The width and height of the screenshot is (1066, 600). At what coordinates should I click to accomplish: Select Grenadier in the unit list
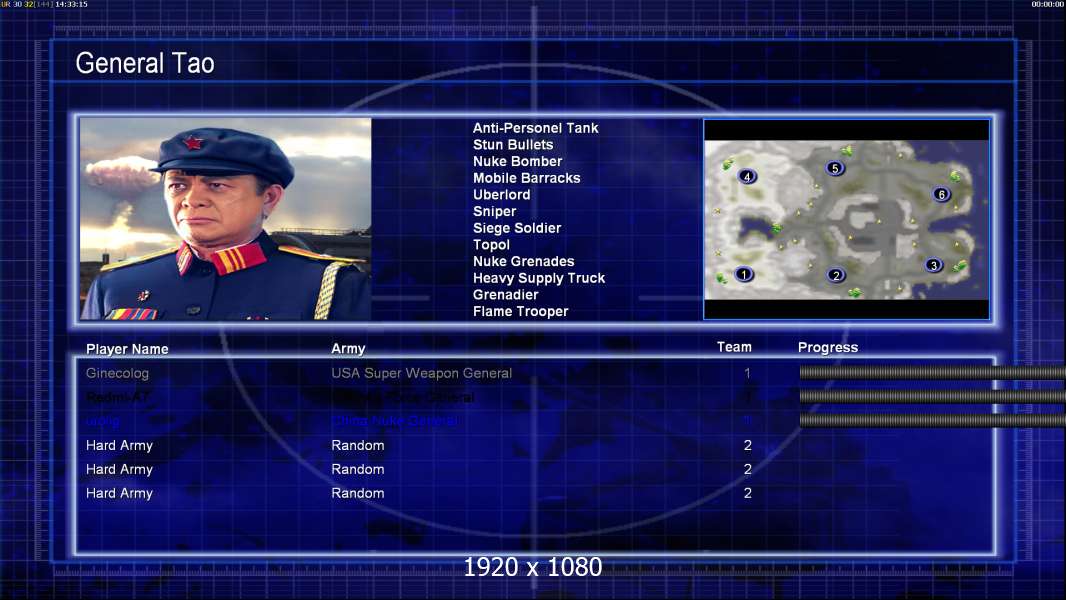pyautogui.click(x=505, y=295)
